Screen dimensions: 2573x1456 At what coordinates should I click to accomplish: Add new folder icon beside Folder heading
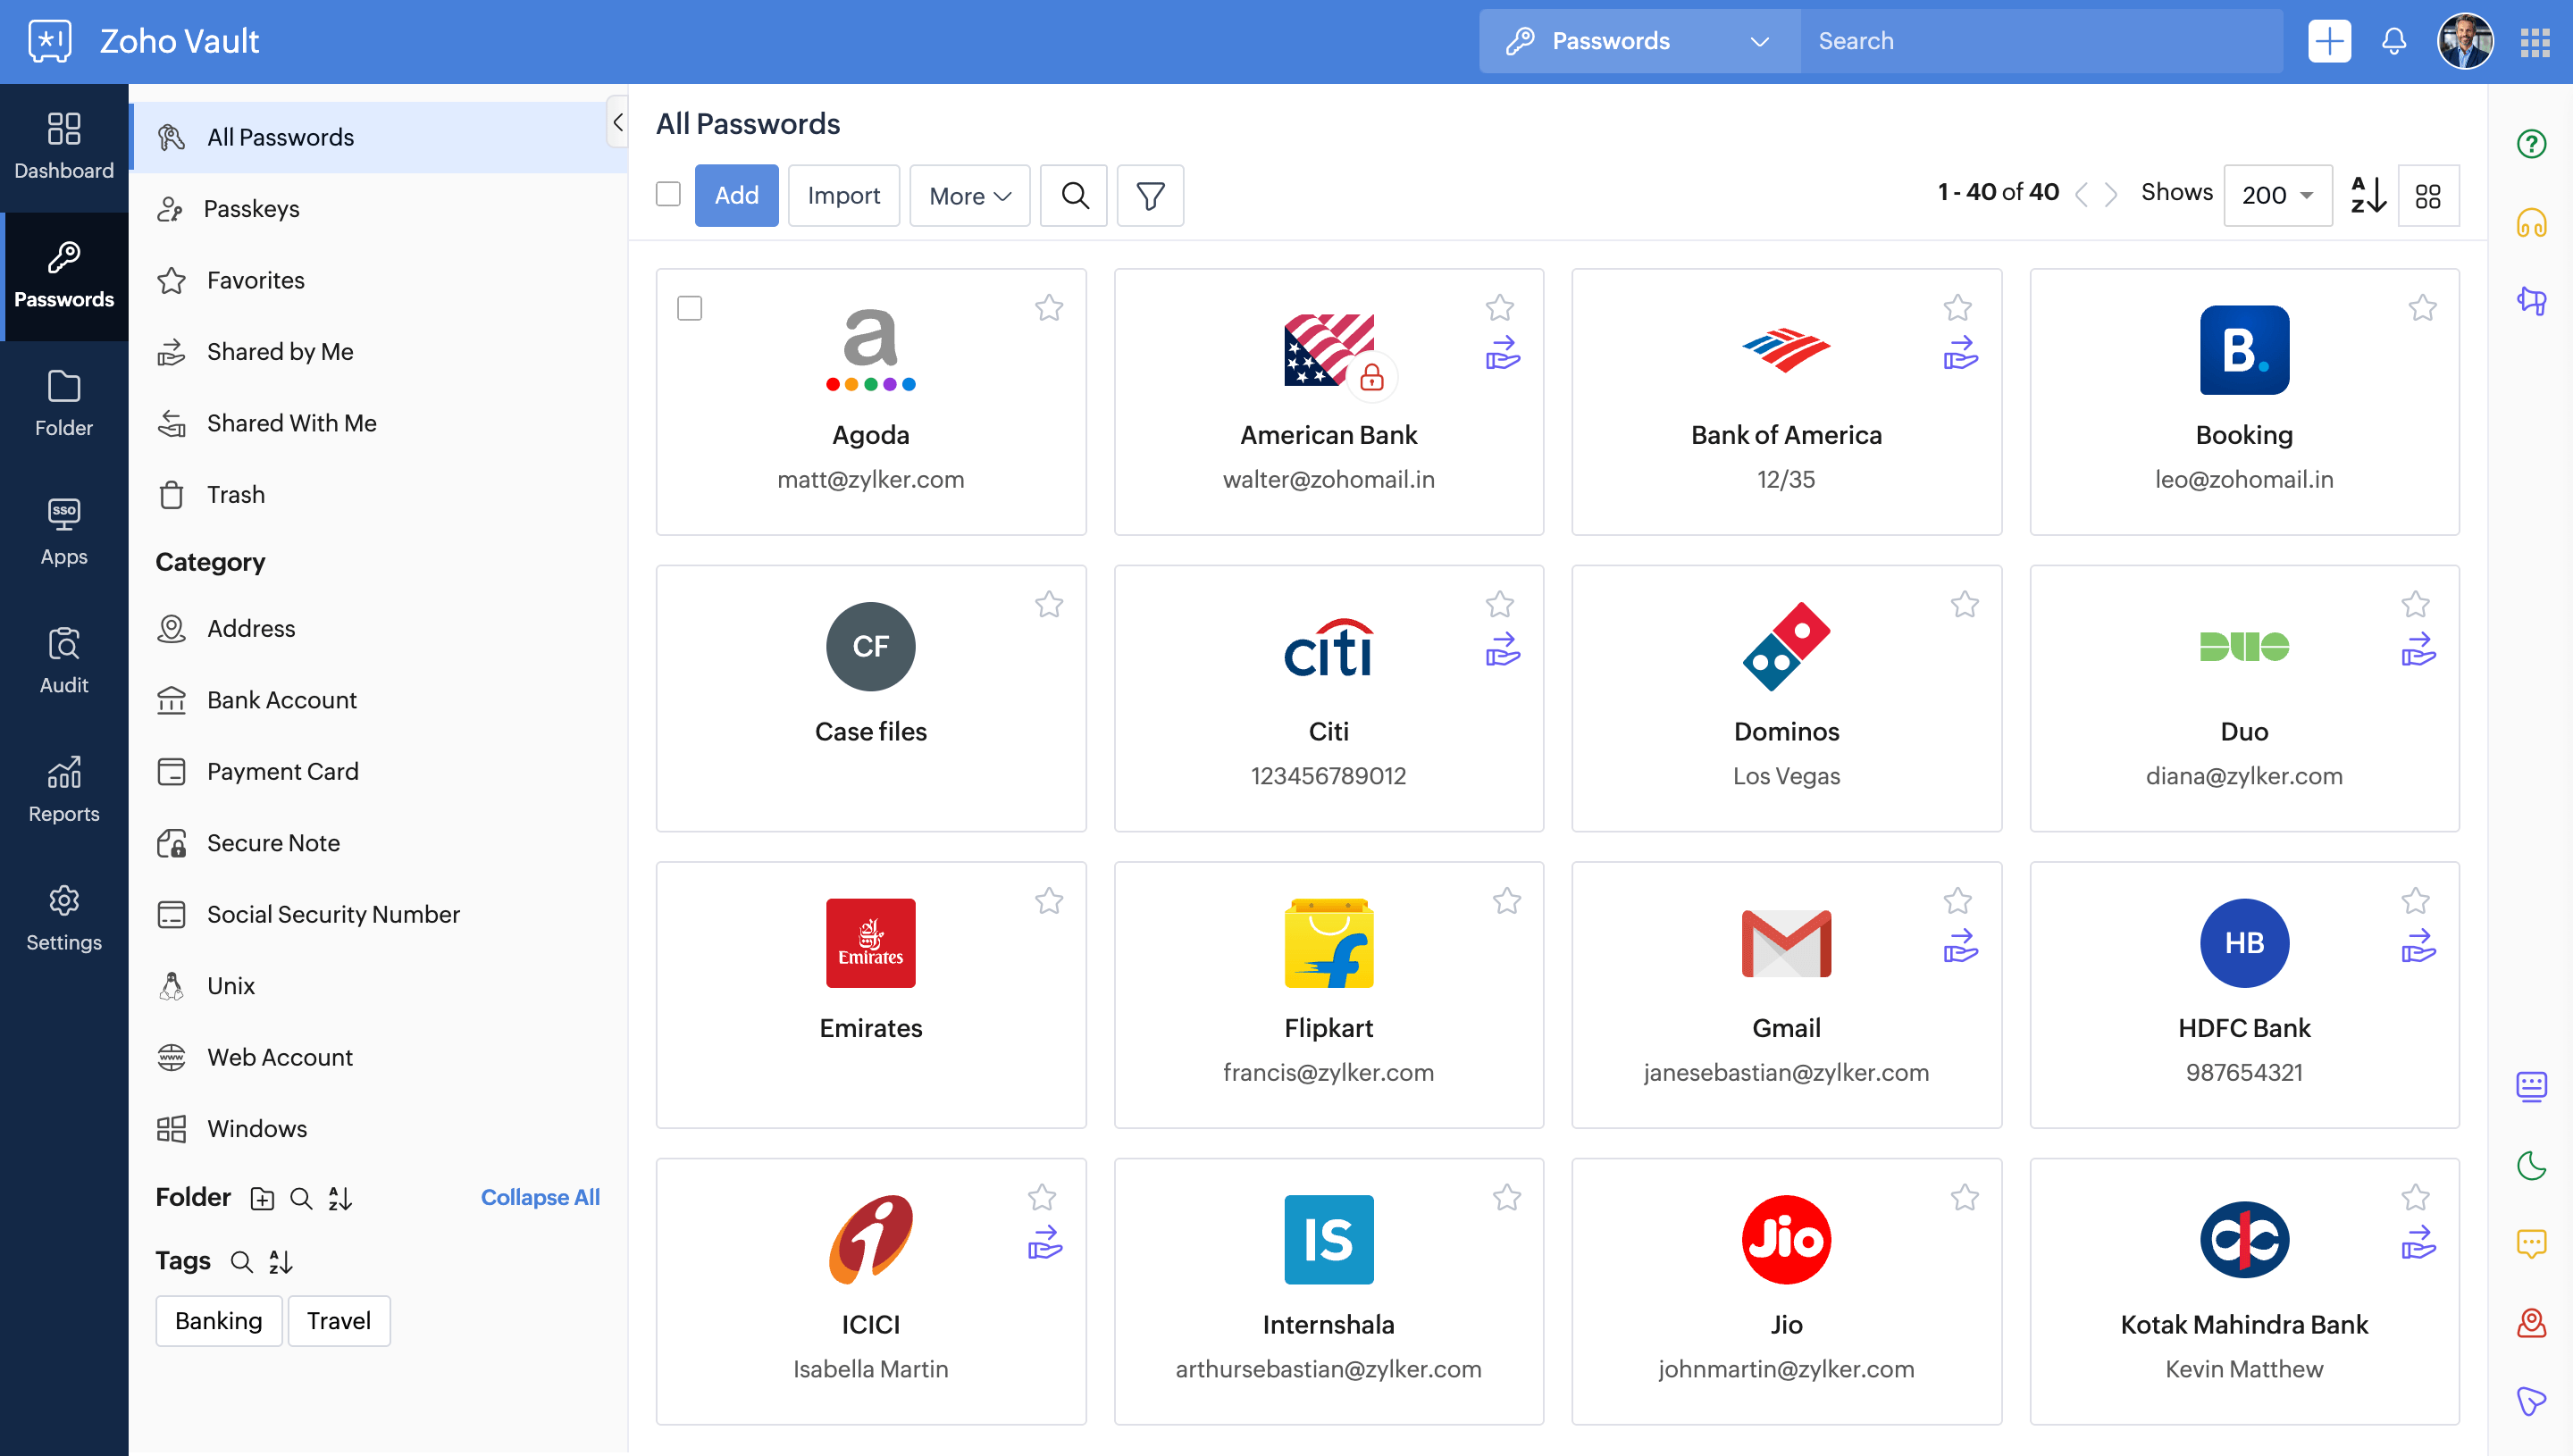[x=262, y=1198]
